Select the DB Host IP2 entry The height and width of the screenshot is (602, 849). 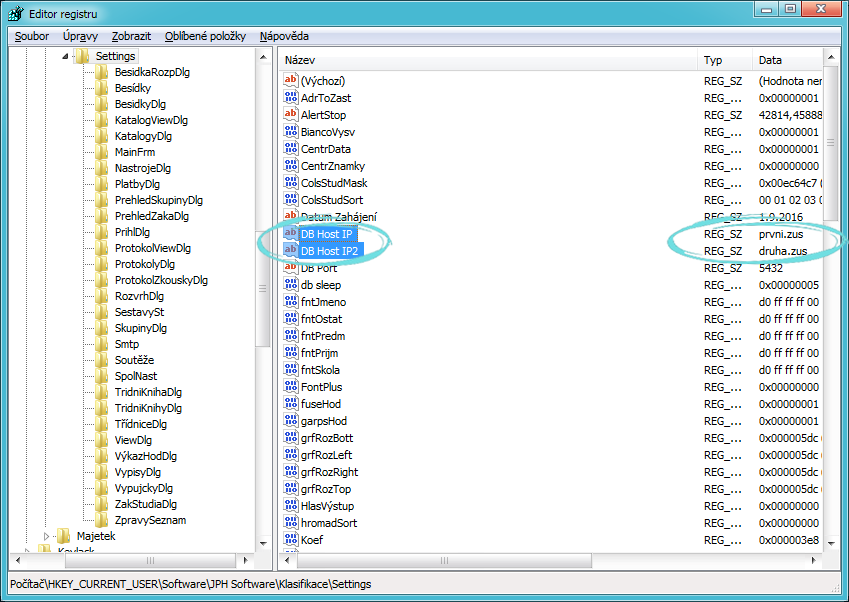[x=331, y=251]
